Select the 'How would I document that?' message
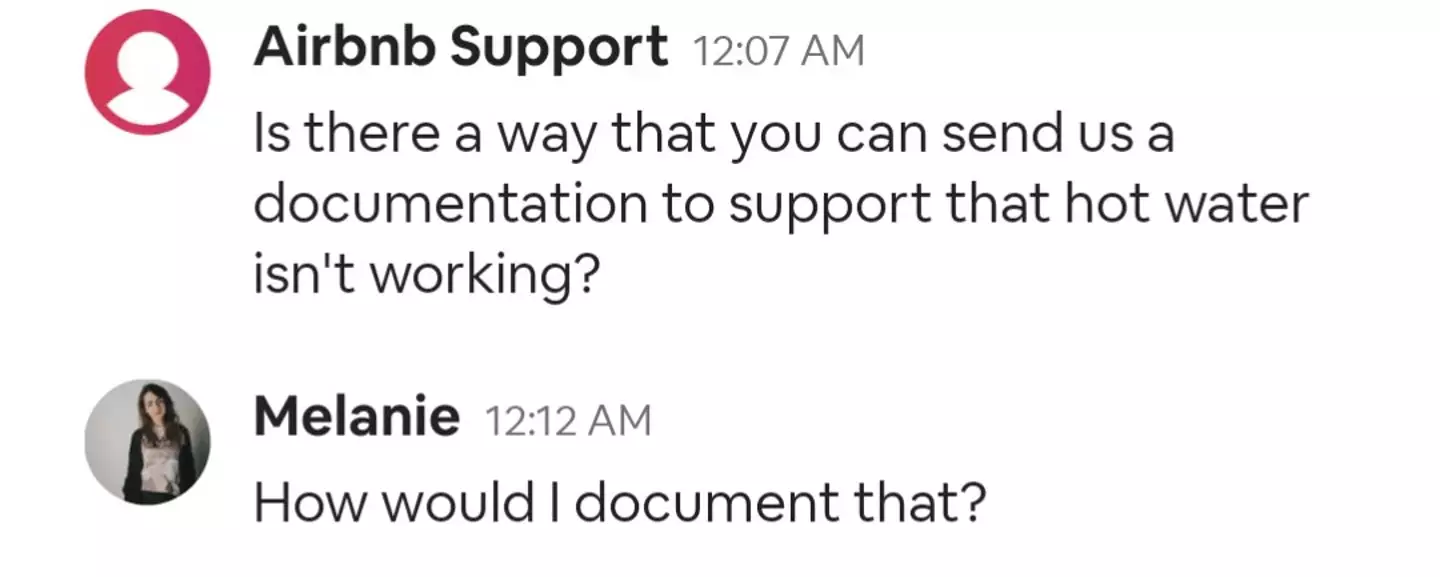This screenshot has width=1440, height=577. pos(620,502)
